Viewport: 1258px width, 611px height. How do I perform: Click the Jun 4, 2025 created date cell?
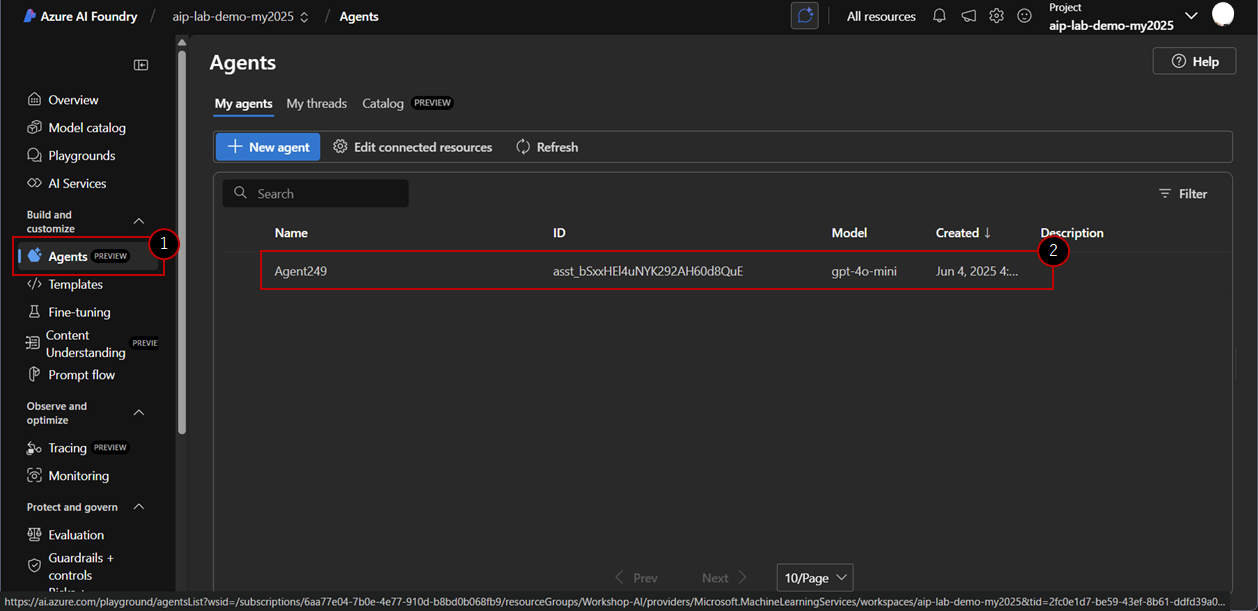point(977,271)
